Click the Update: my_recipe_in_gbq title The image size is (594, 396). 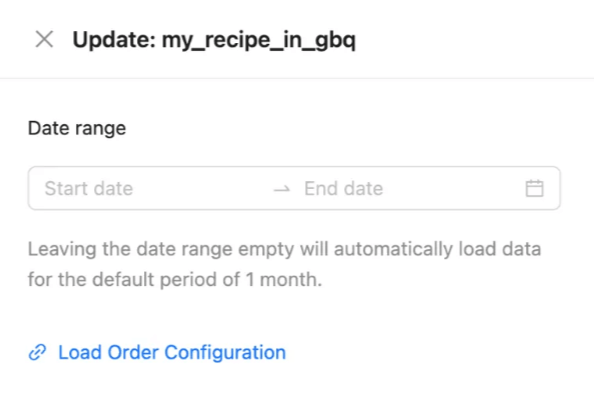[x=214, y=40]
